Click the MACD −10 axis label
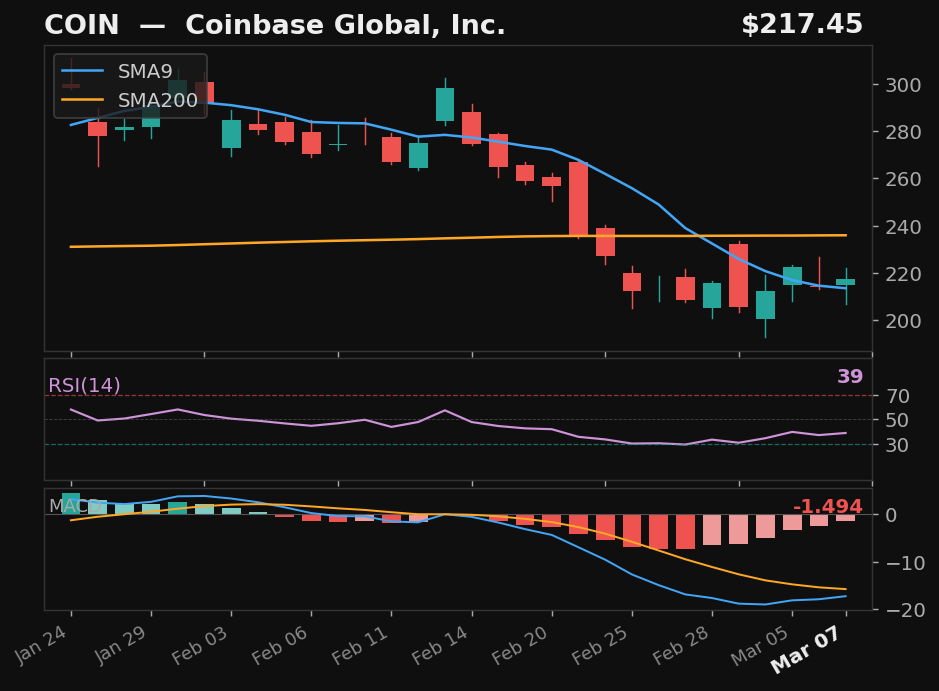This screenshot has height=691, width=939. (x=905, y=563)
